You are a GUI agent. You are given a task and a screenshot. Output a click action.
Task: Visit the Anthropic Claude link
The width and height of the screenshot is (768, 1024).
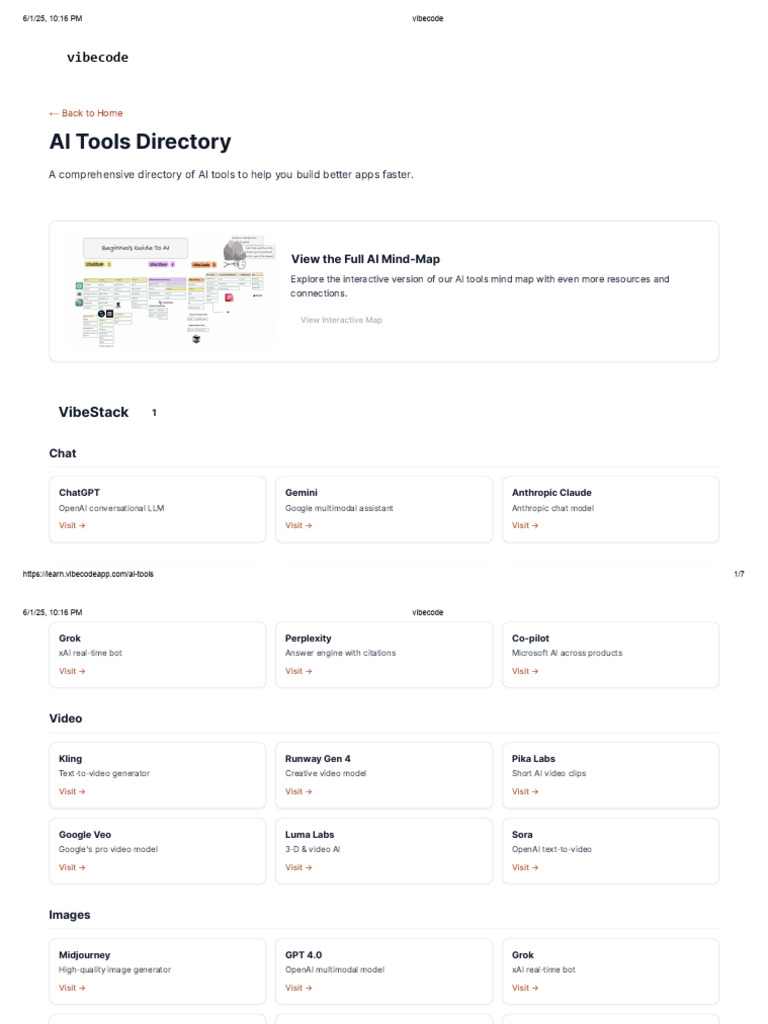525,525
